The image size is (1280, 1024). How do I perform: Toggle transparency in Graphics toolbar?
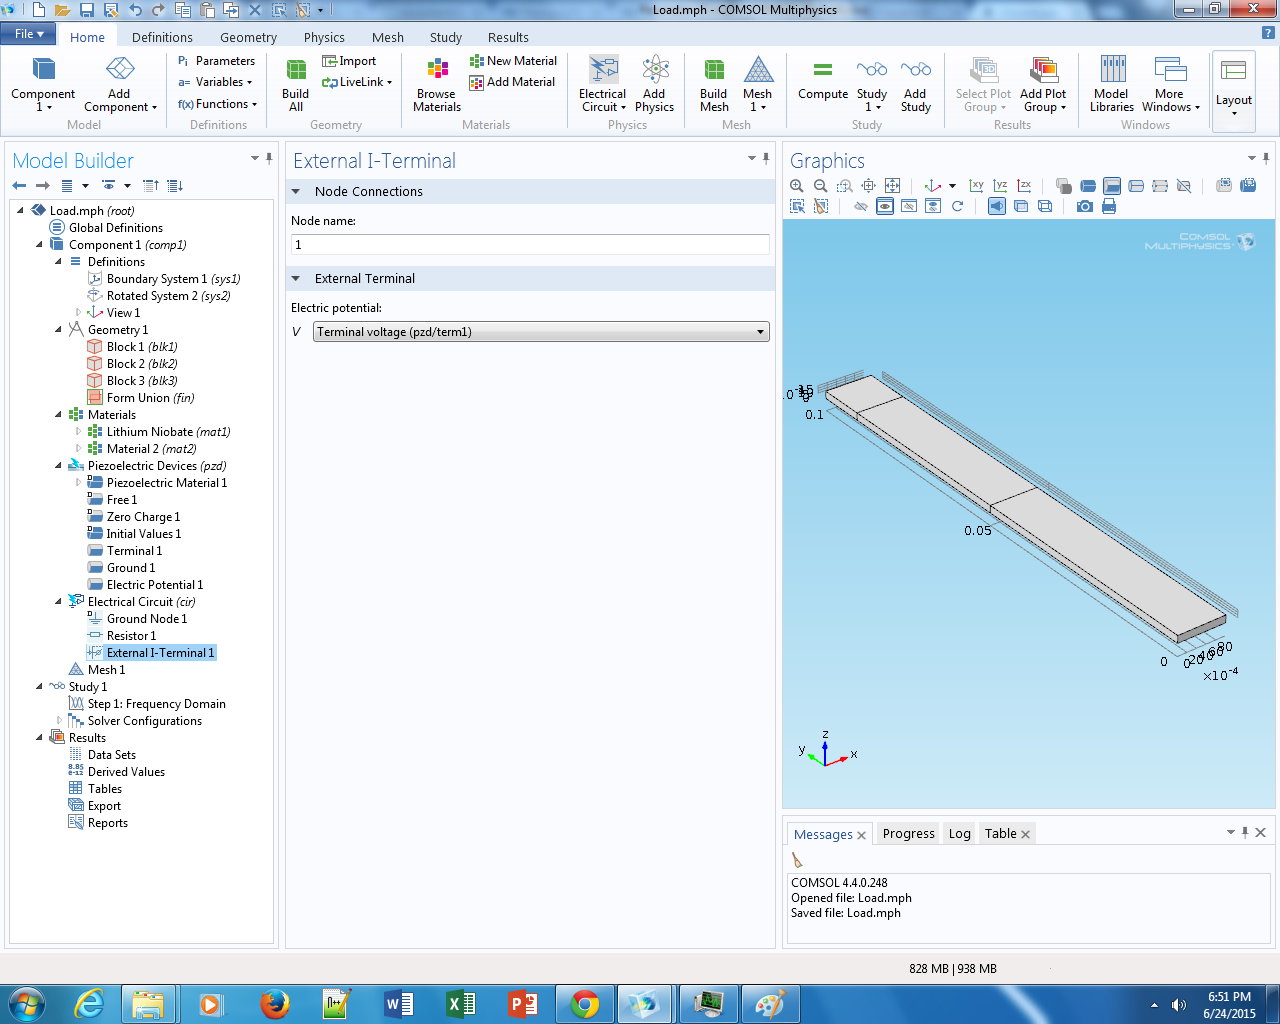pos(1021,206)
